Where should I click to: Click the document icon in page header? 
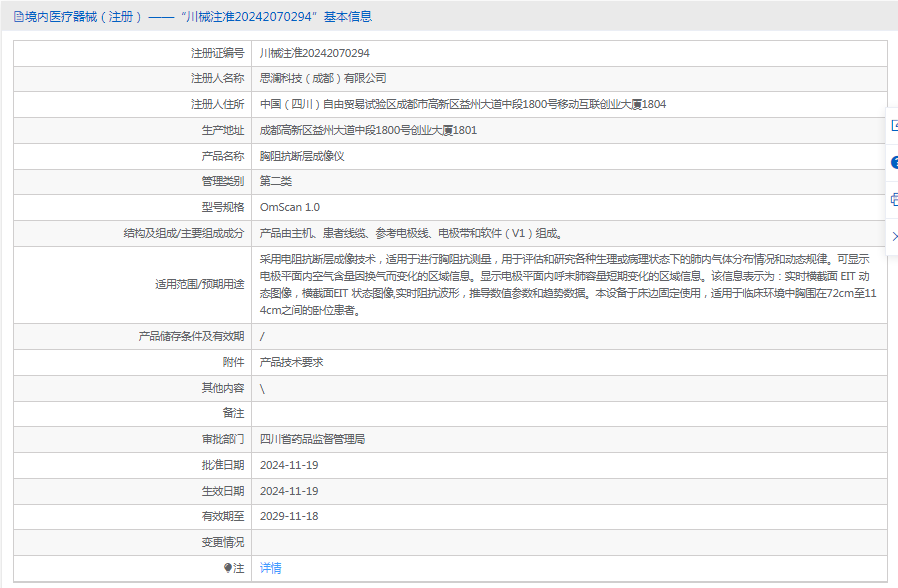pos(18,17)
